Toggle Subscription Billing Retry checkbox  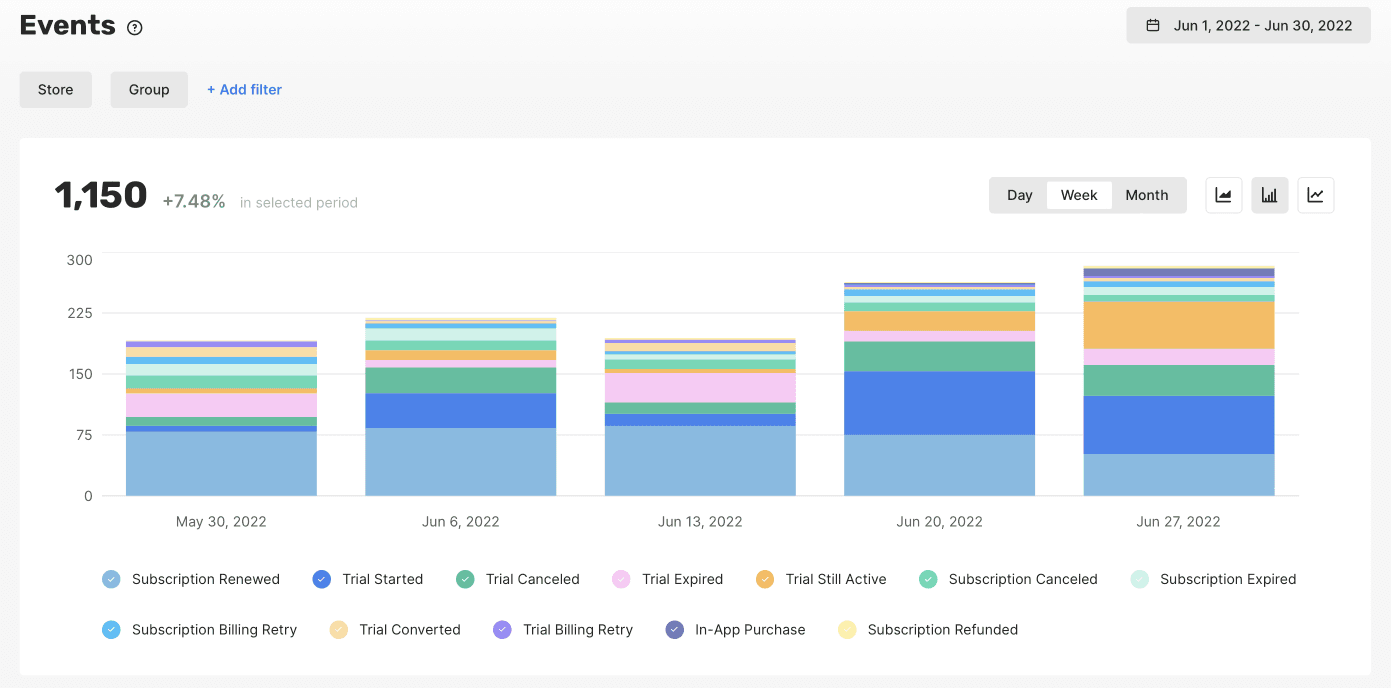[x=111, y=630]
